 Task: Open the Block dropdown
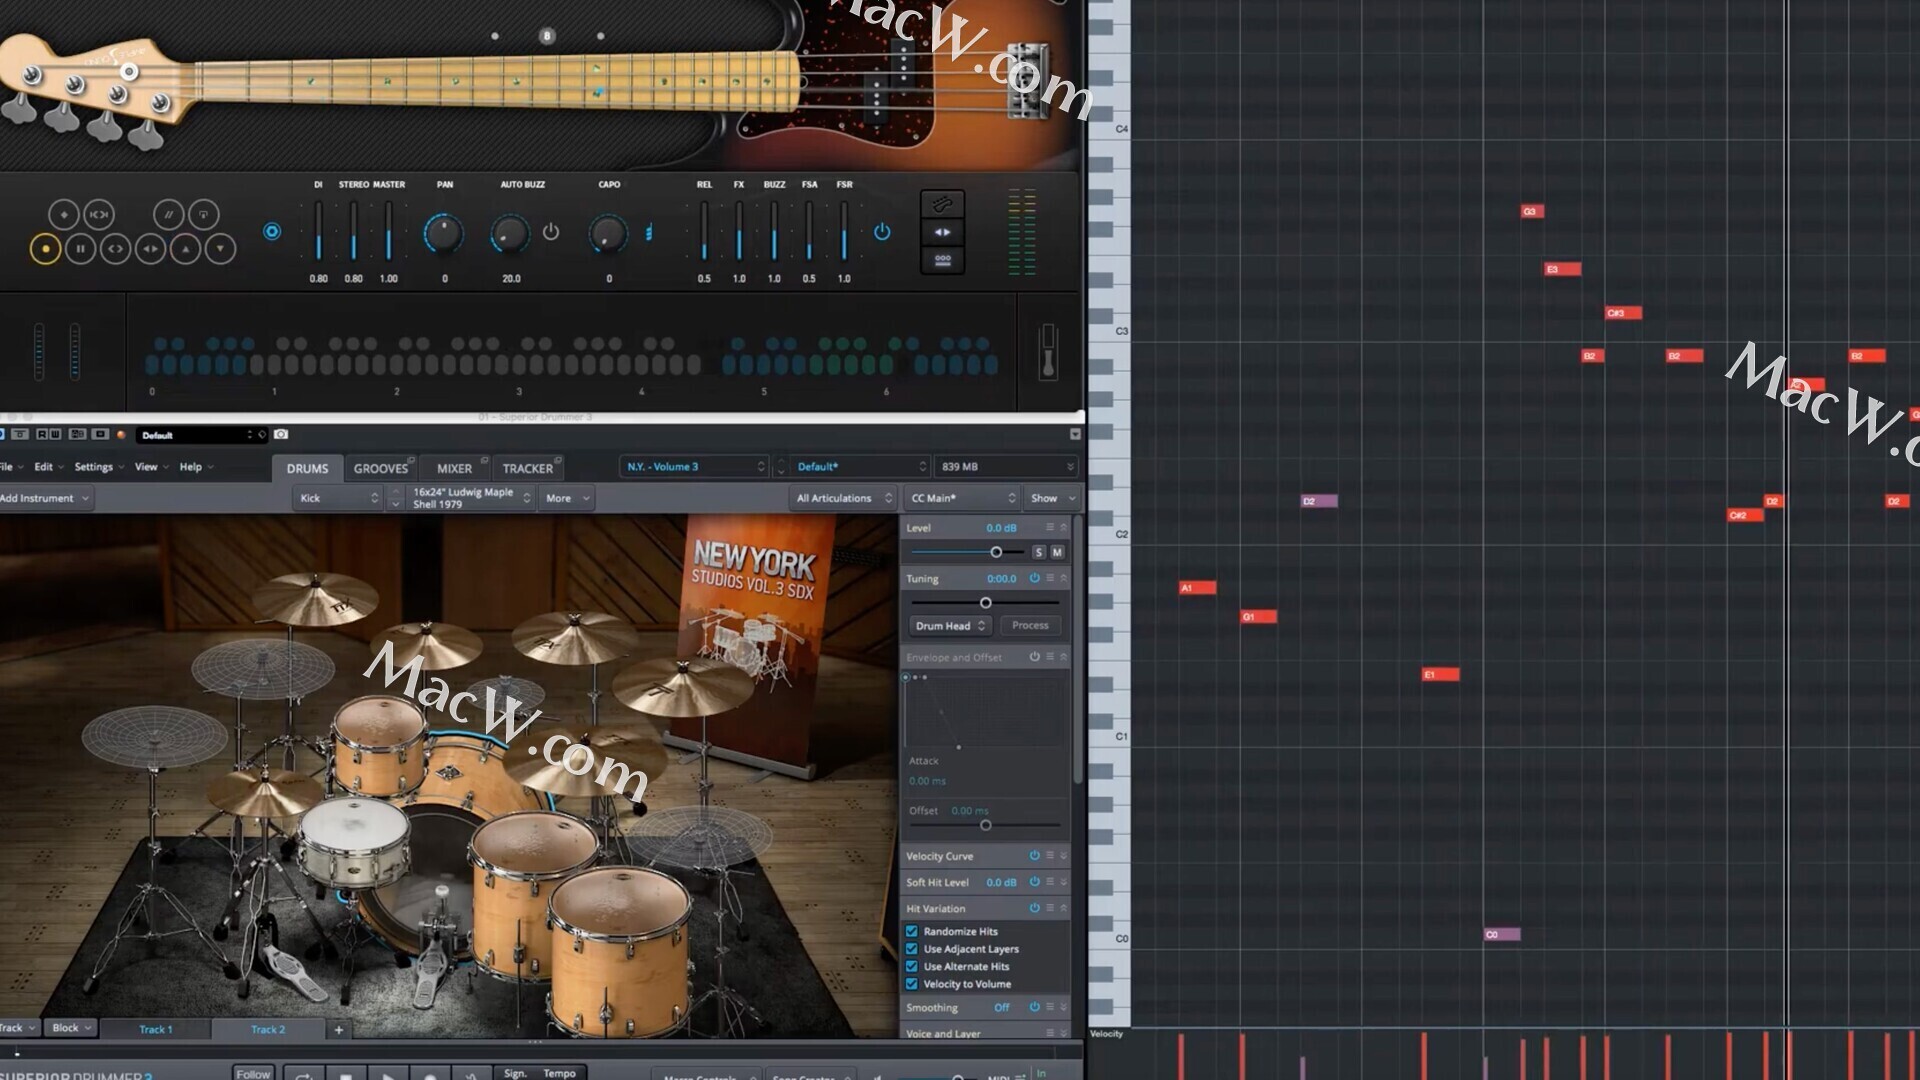click(x=71, y=1028)
